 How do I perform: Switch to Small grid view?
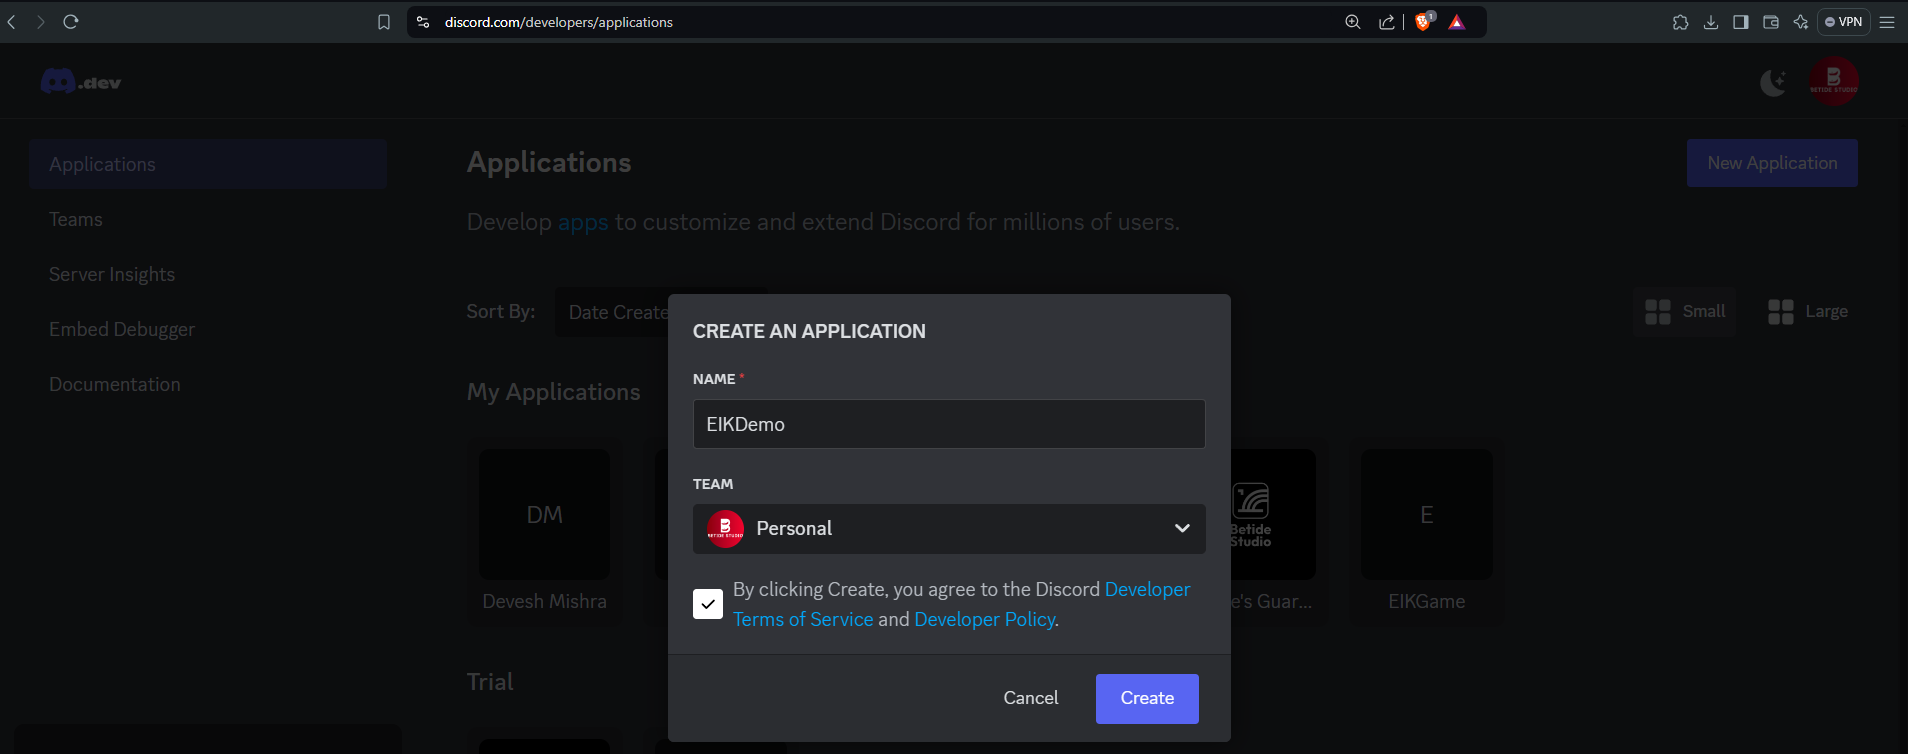1685,312
